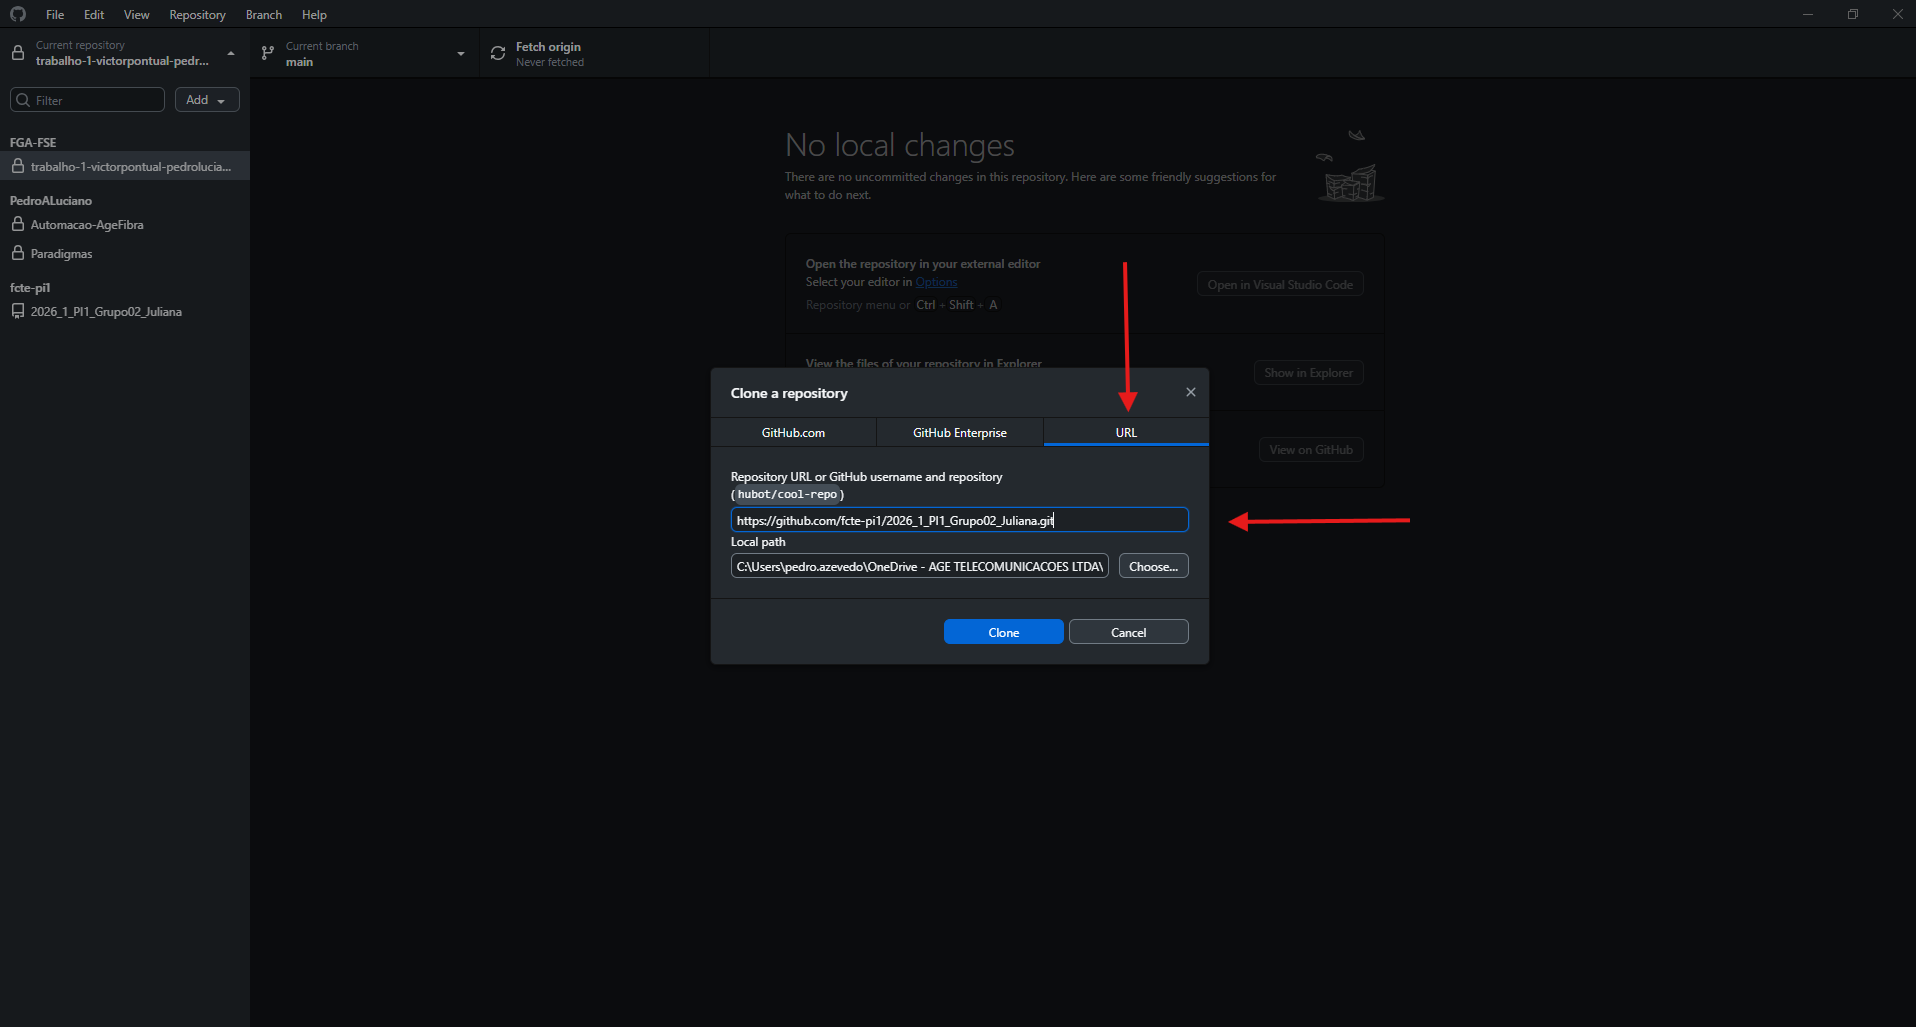Viewport: 1916px width, 1027px height.
Task: Open the Edit menu
Action: (94, 15)
